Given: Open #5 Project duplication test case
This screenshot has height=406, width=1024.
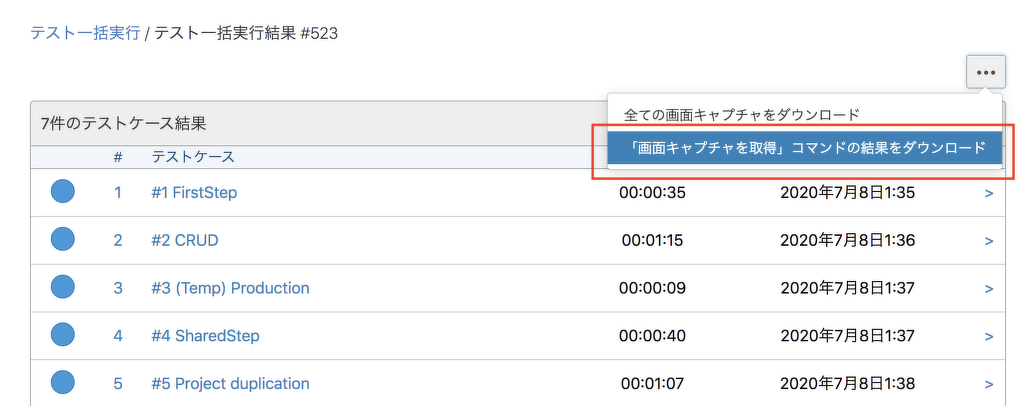Looking at the screenshot, I should click(230, 384).
